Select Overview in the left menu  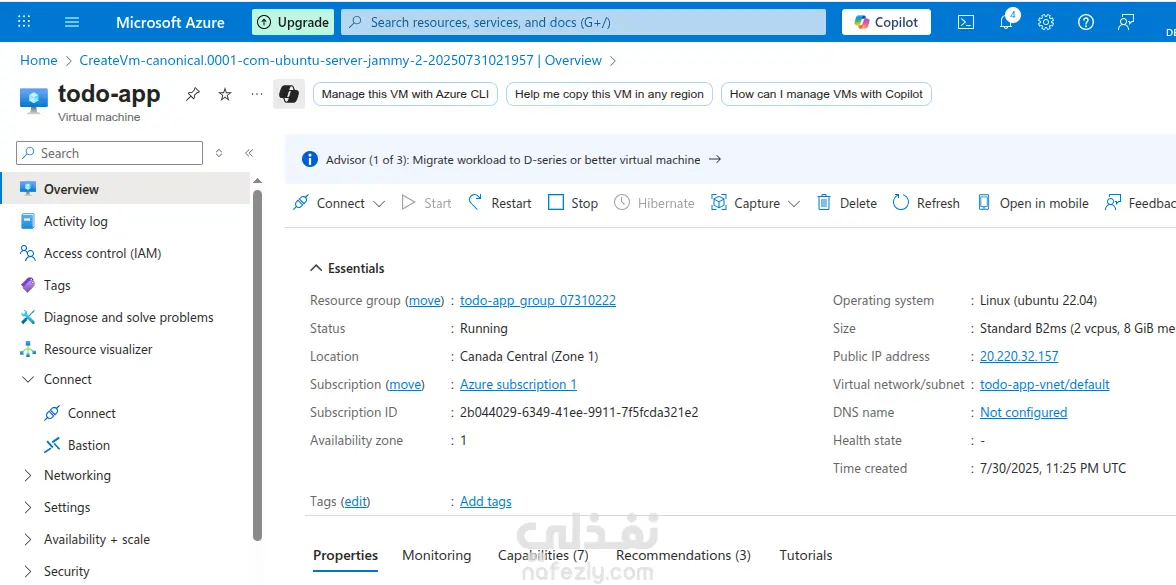tap(125, 189)
